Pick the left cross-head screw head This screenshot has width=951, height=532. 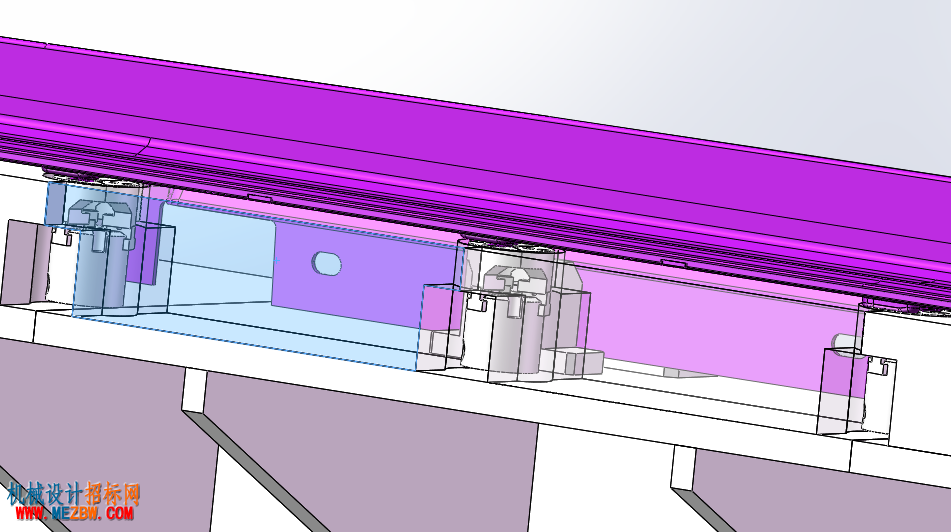(x=98, y=216)
